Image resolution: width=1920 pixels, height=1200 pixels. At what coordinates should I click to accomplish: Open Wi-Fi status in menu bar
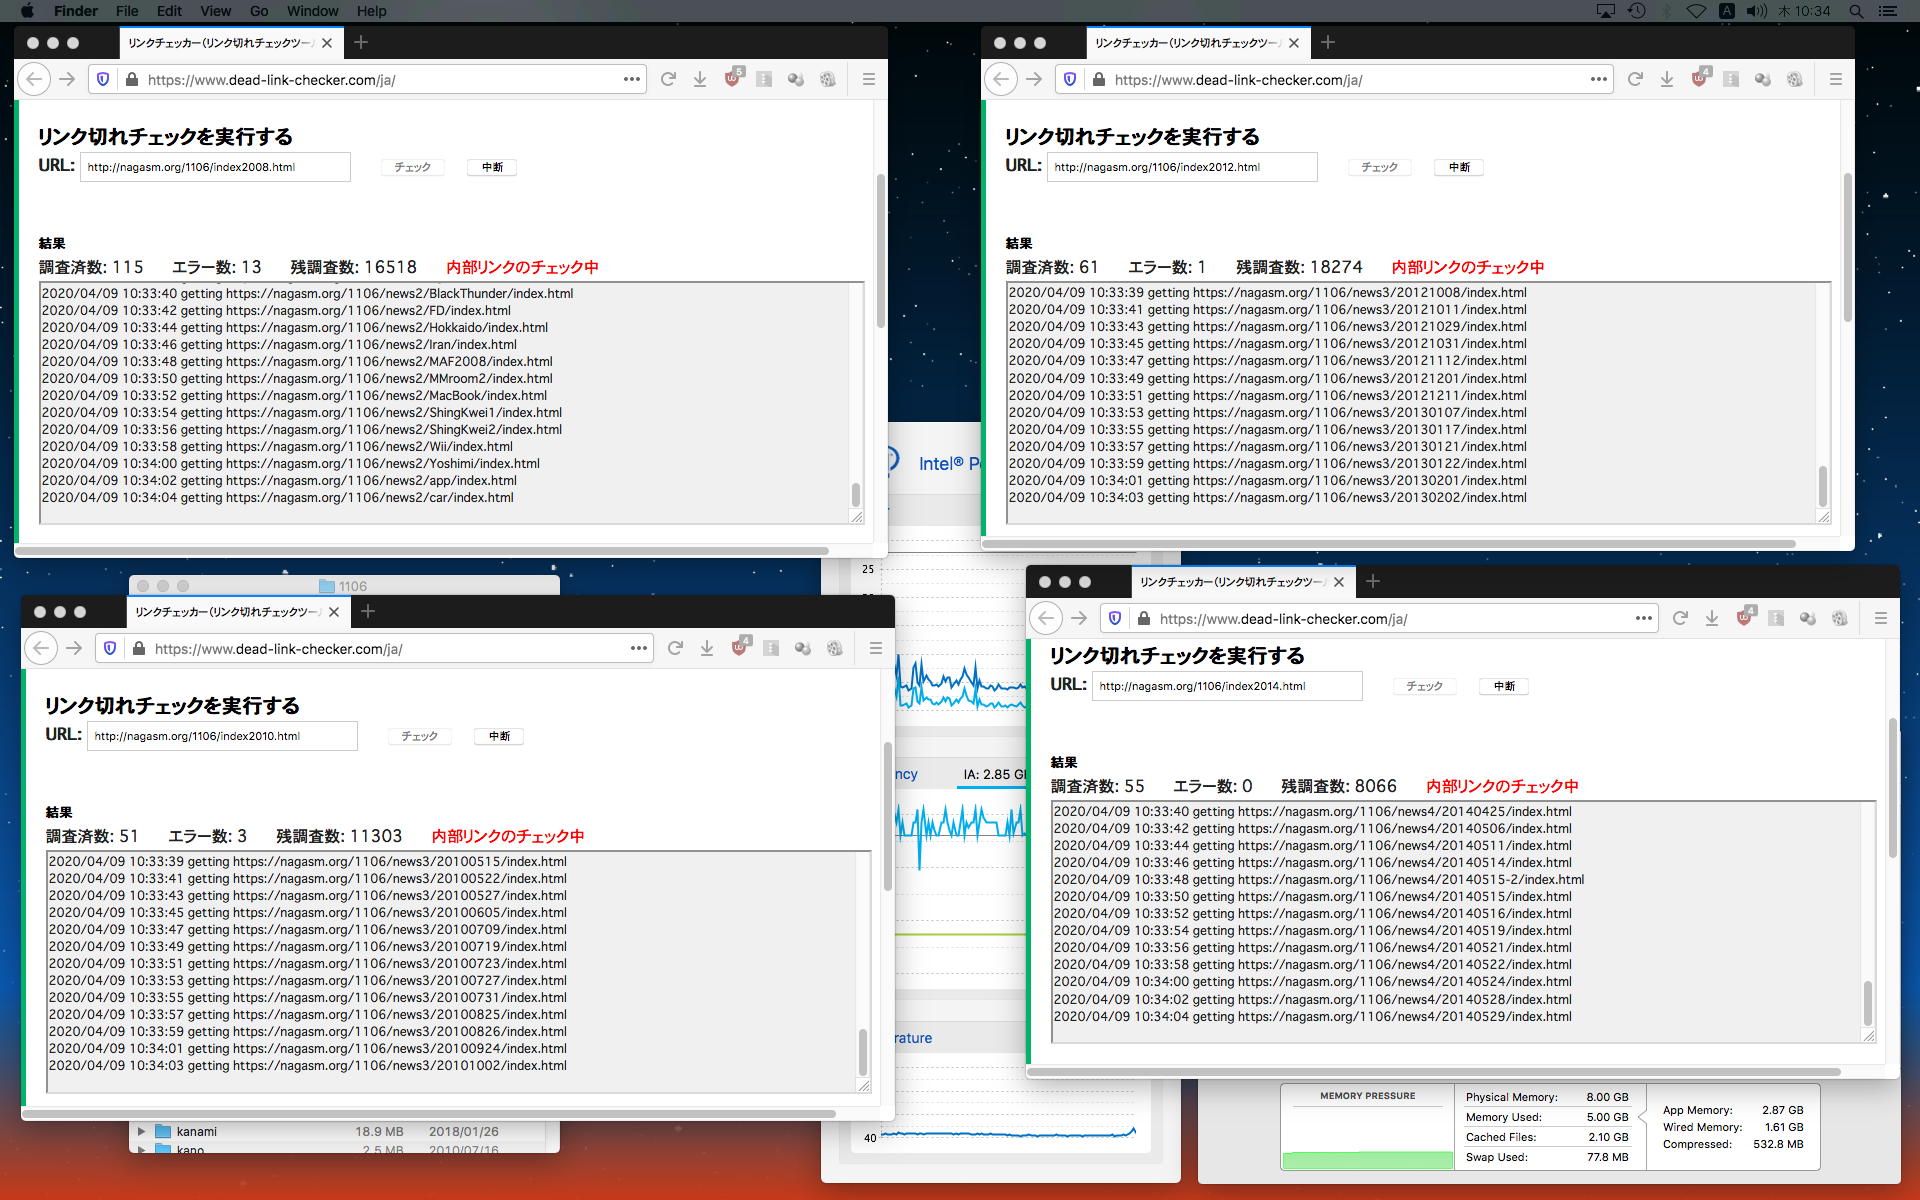[x=1696, y=11]
